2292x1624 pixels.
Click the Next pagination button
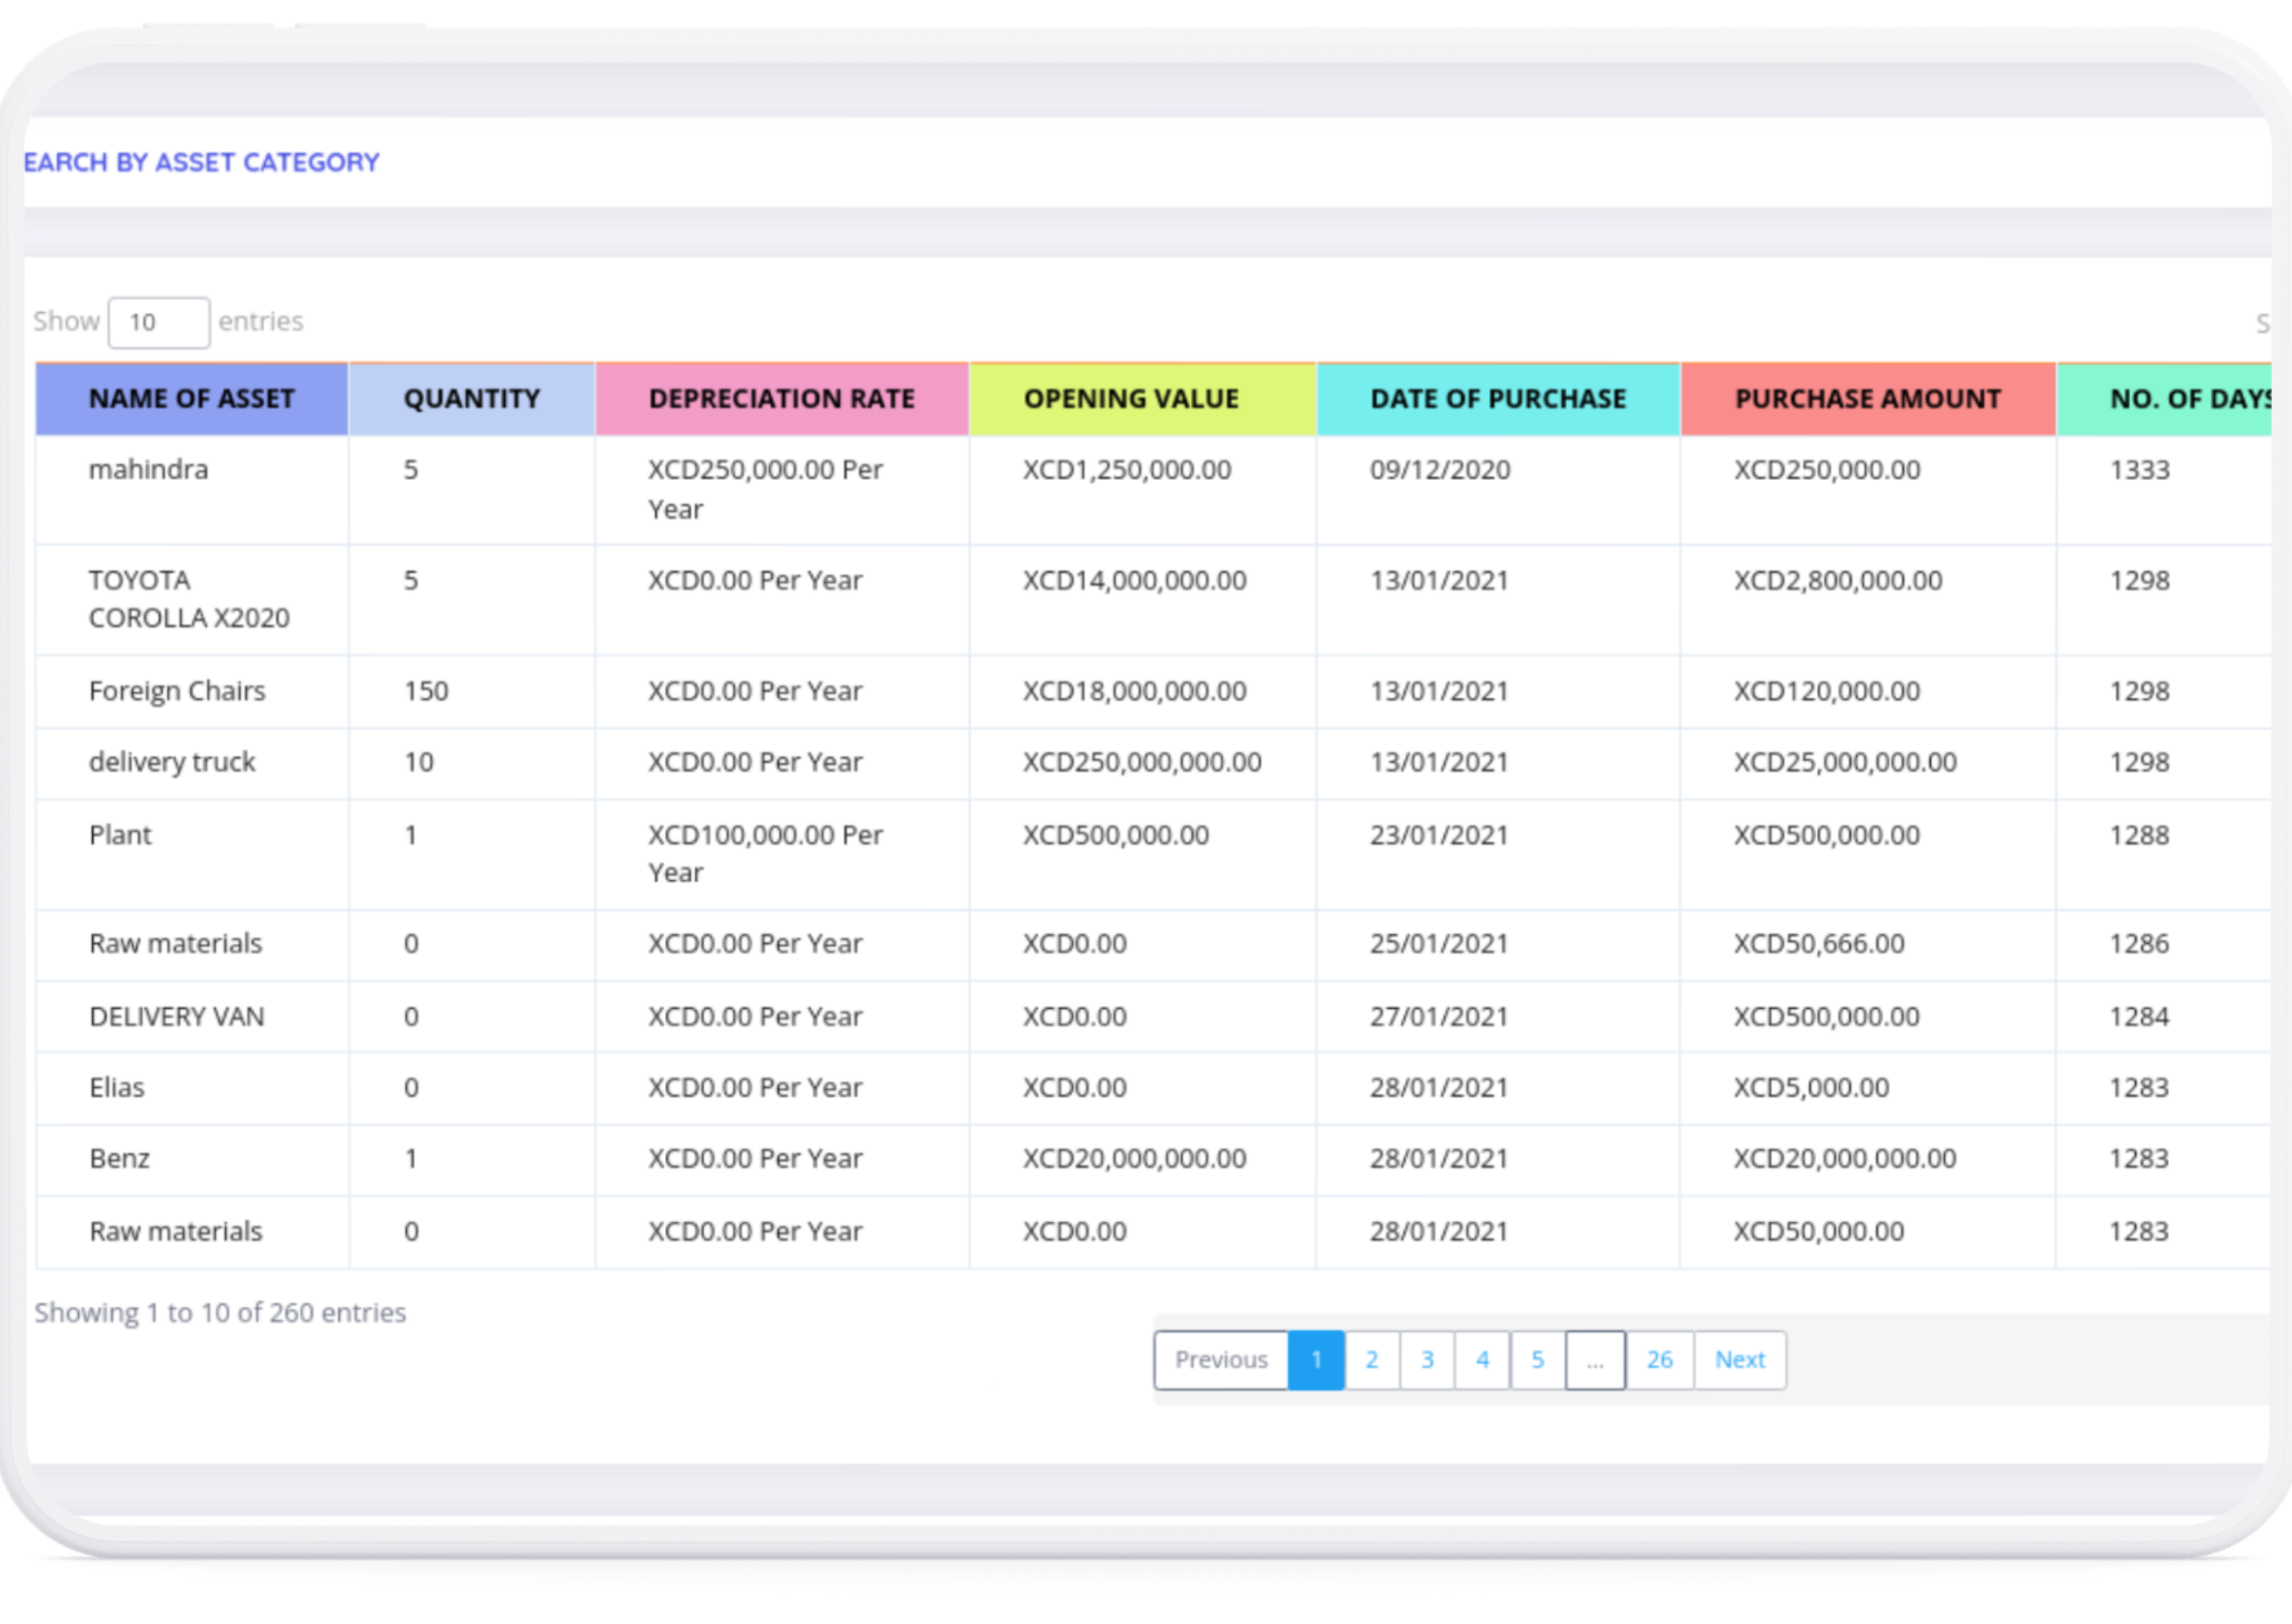[x=1739, y=1360]
